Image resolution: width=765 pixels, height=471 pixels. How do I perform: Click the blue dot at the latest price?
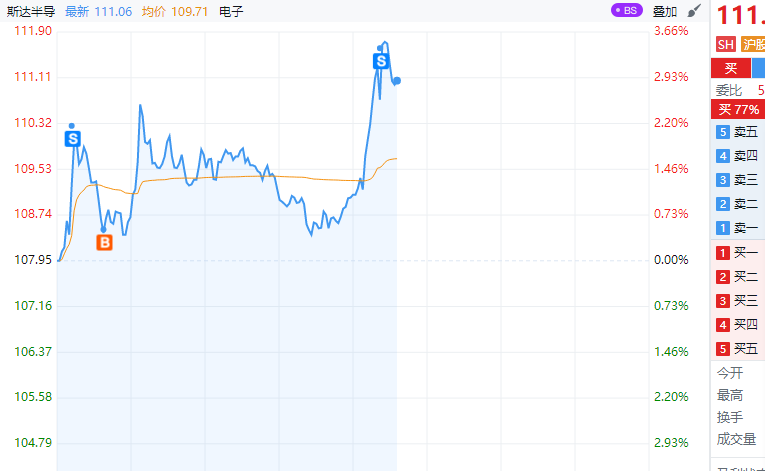[397, 81]
